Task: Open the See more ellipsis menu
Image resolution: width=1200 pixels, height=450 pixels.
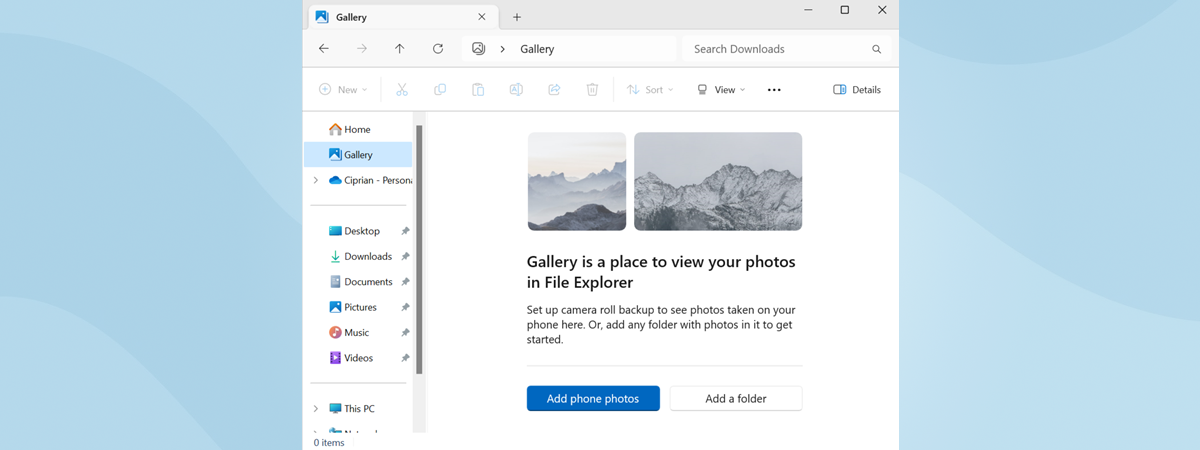Action: tap(774, 90)
